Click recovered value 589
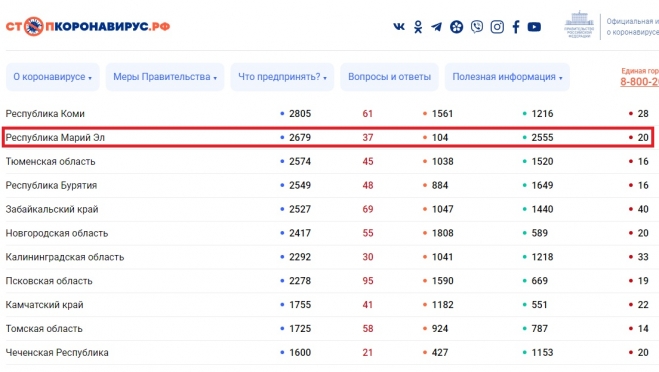Image resolution: width=659 pixels, height=372 pixels. pyautogui.click(x=540, y=233)
